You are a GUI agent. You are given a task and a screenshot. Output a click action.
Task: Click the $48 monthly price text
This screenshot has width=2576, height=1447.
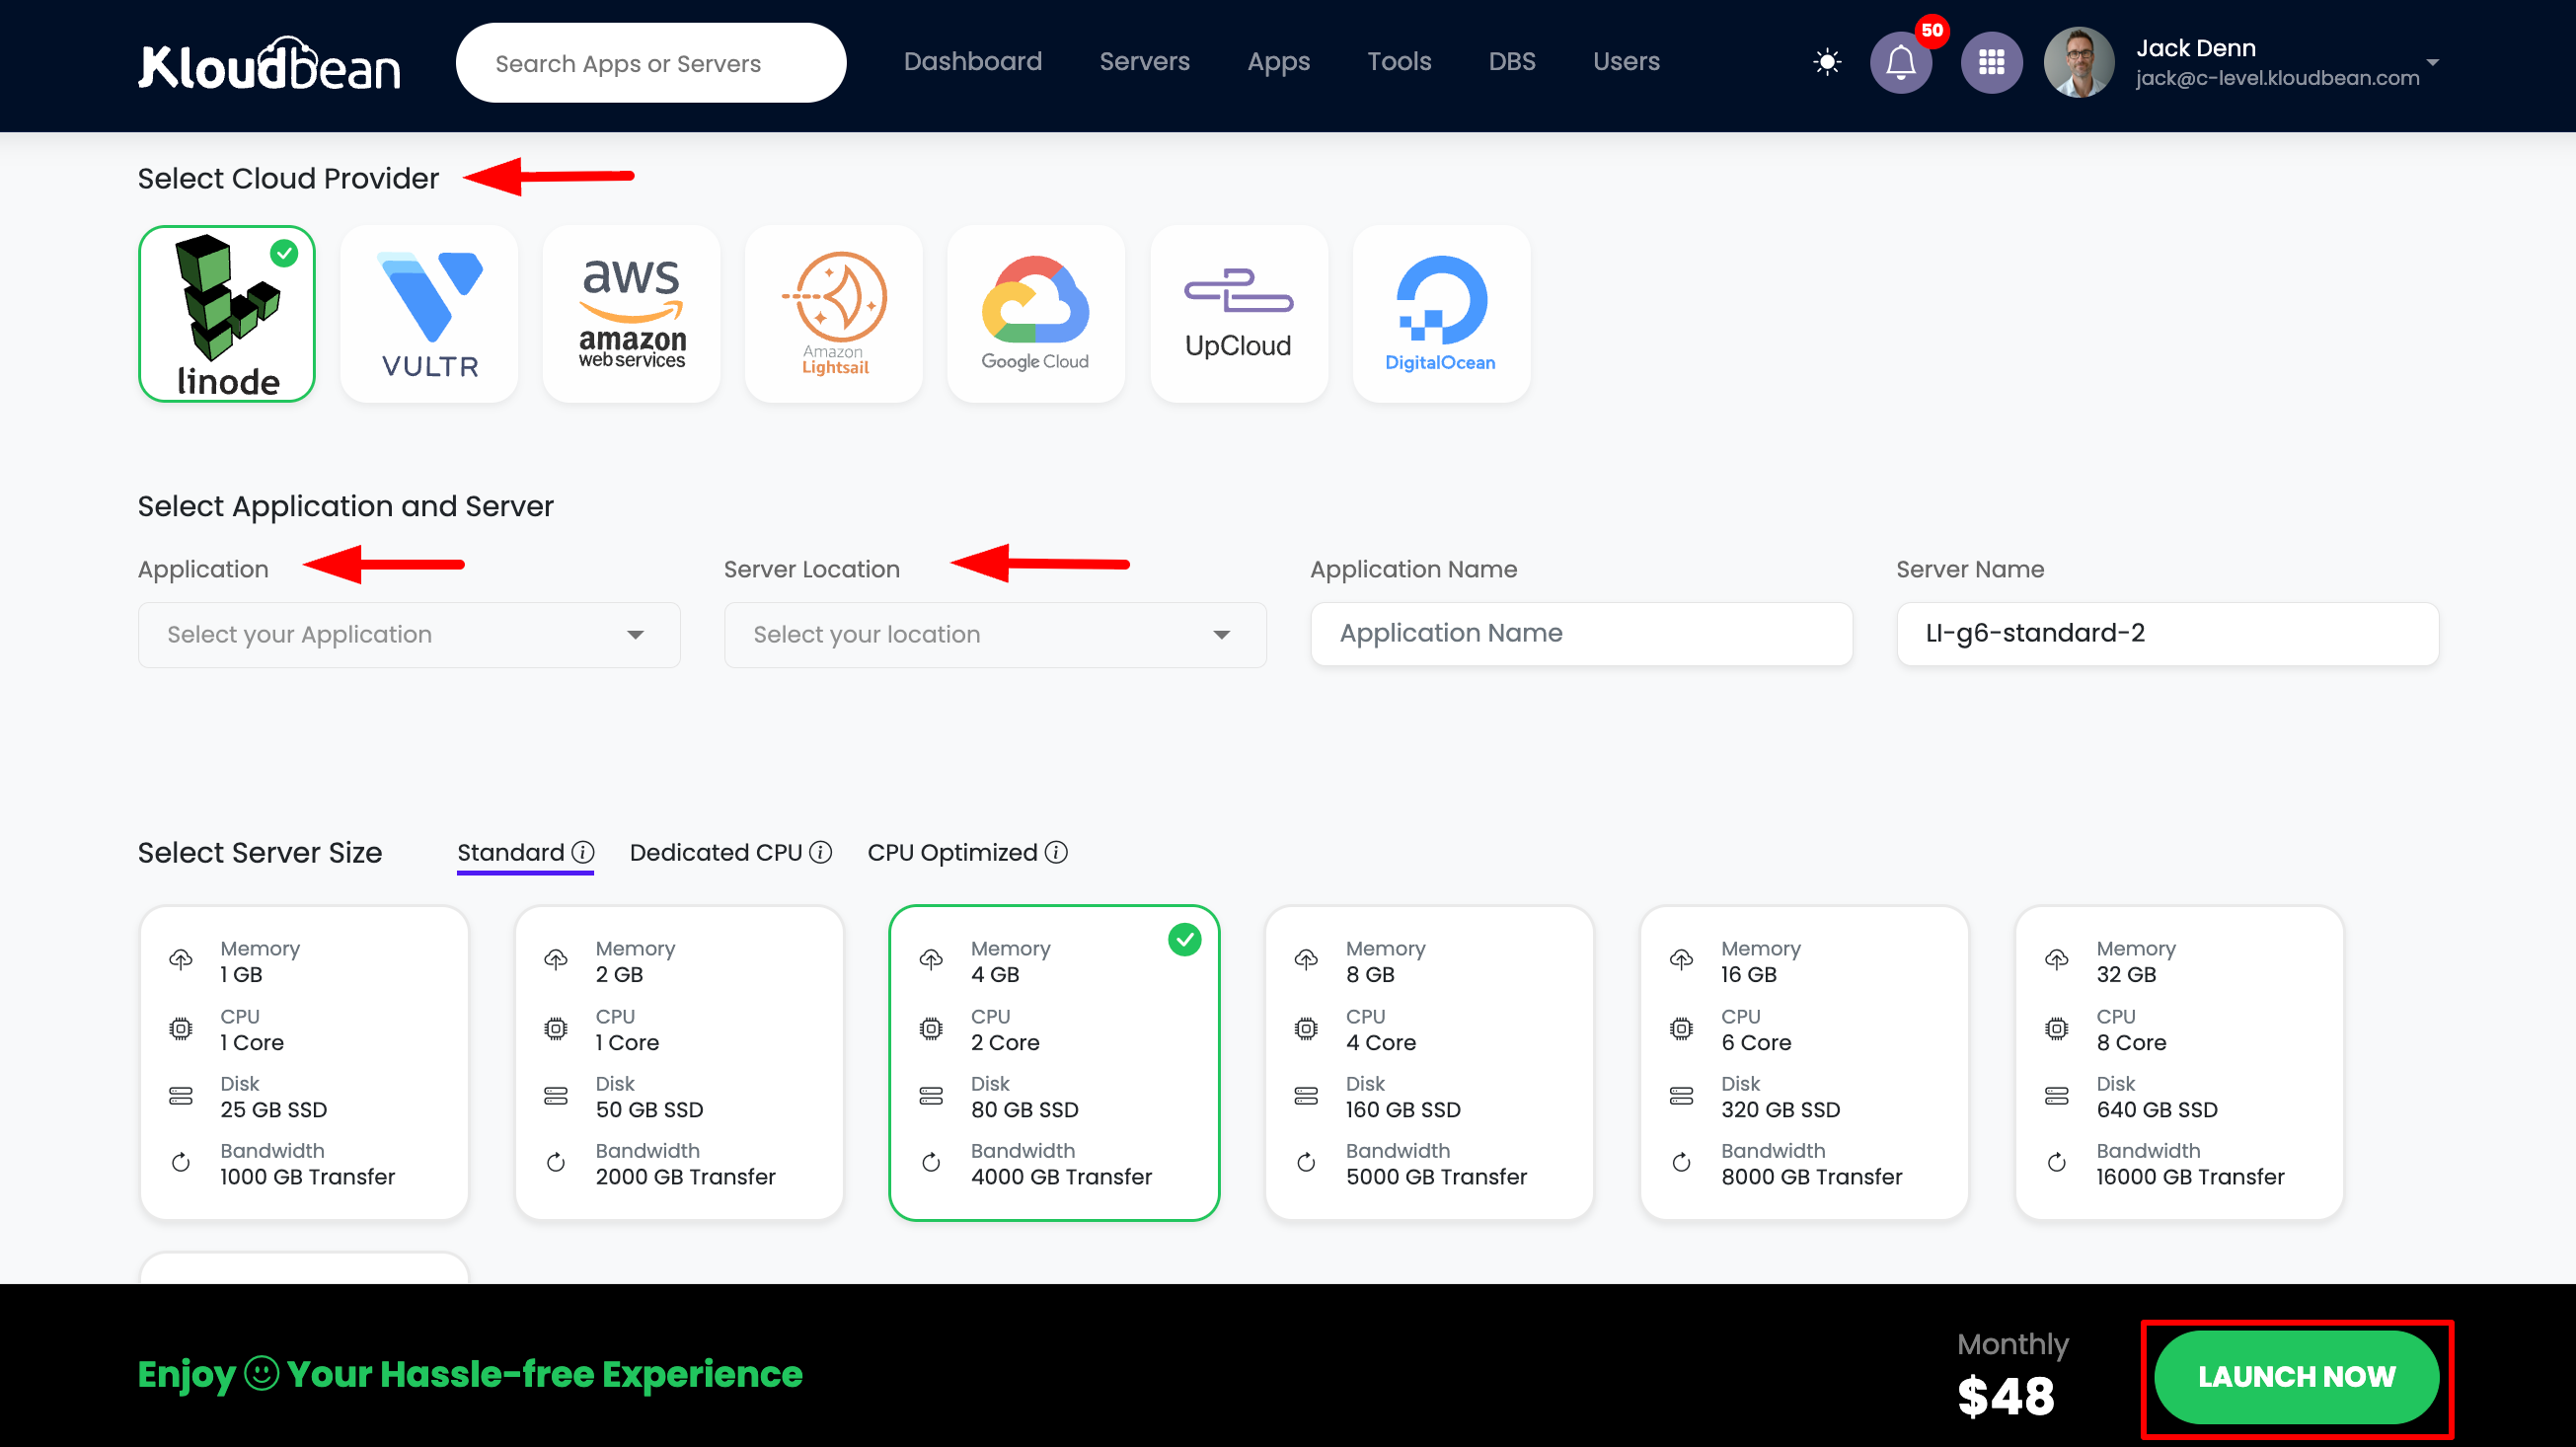coord(2005,1396)
